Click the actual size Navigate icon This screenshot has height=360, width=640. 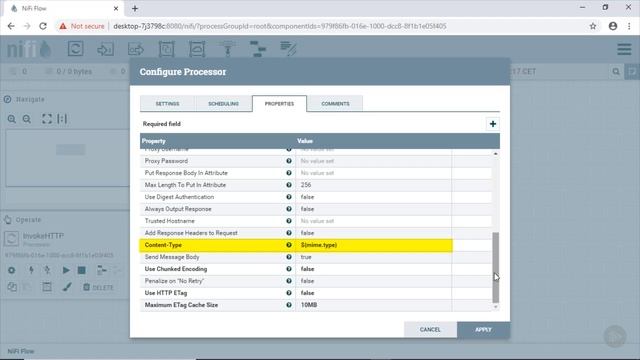click(x=62, y=119)
